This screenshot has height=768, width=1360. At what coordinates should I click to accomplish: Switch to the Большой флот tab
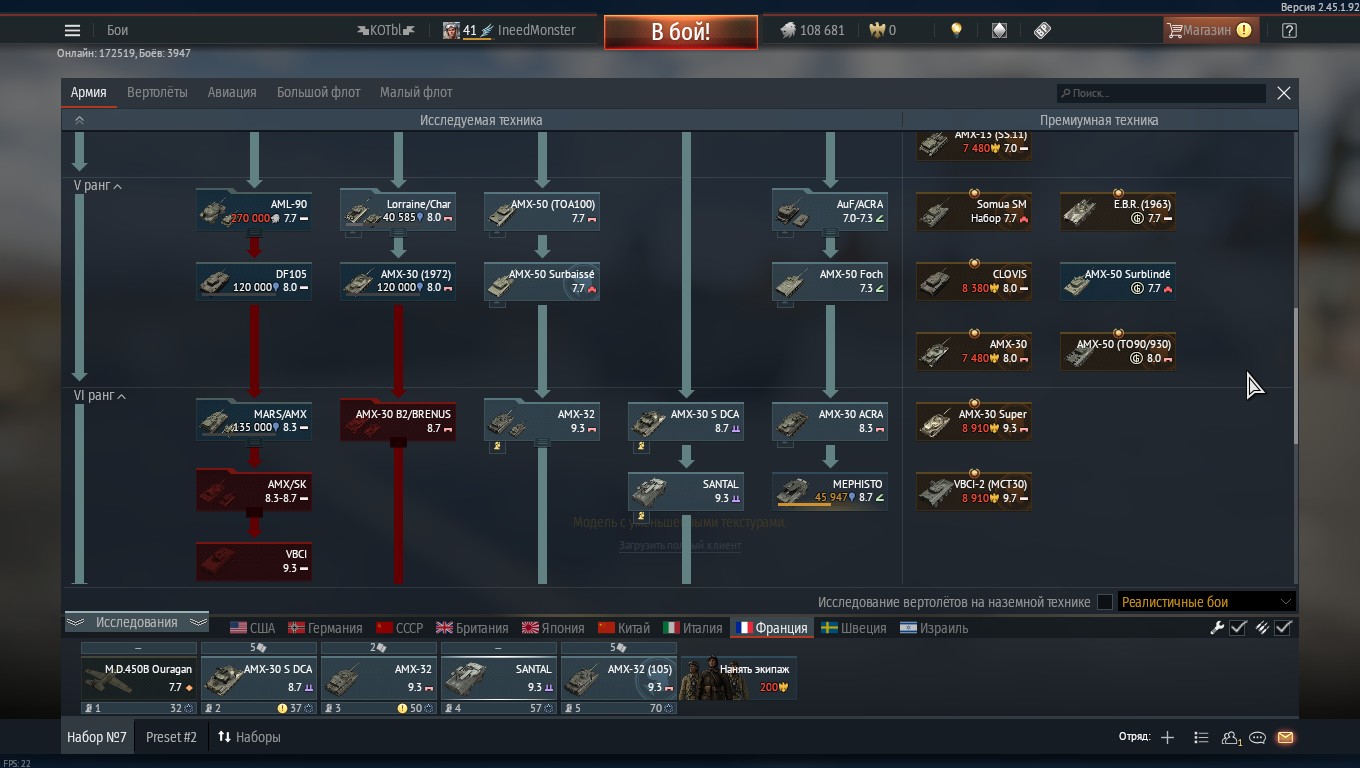pos(318,92)
